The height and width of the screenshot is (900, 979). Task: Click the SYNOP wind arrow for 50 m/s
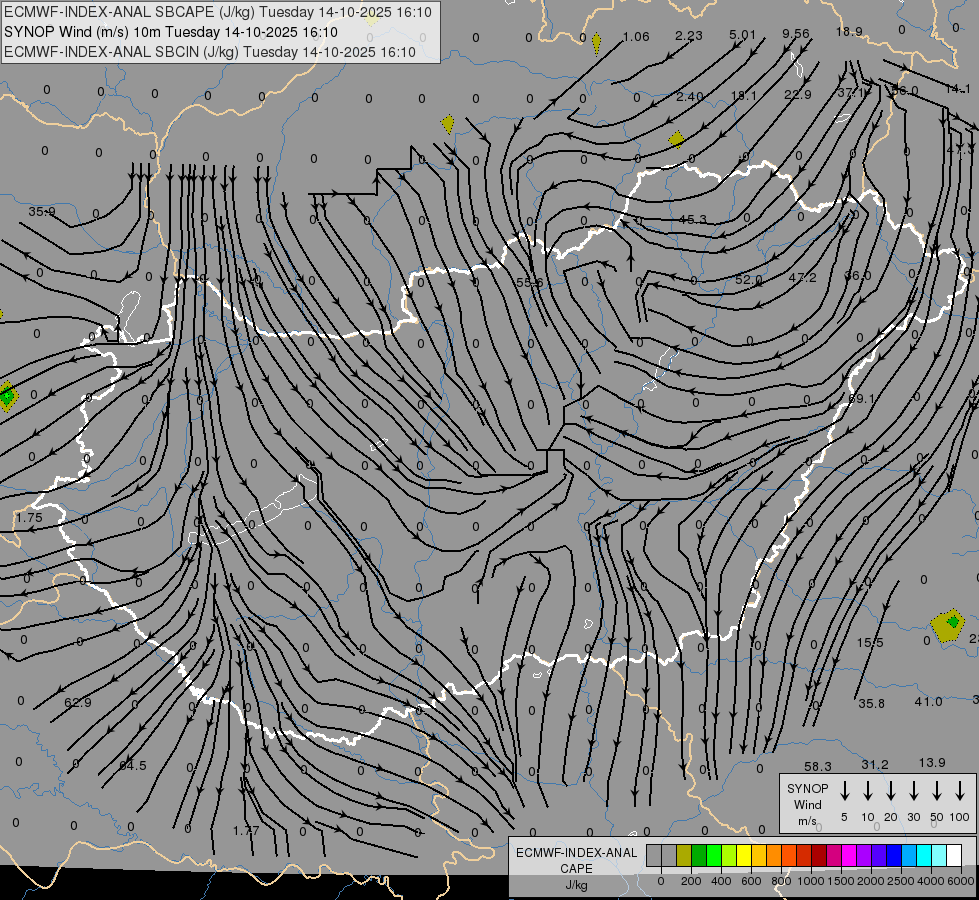(x=937, y=791)
